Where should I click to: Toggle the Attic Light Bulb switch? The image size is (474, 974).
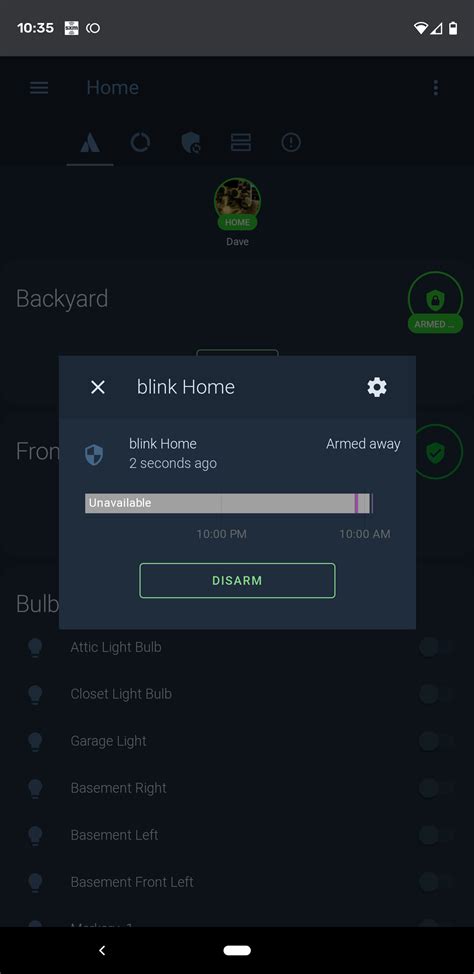[x=436, y=647]
